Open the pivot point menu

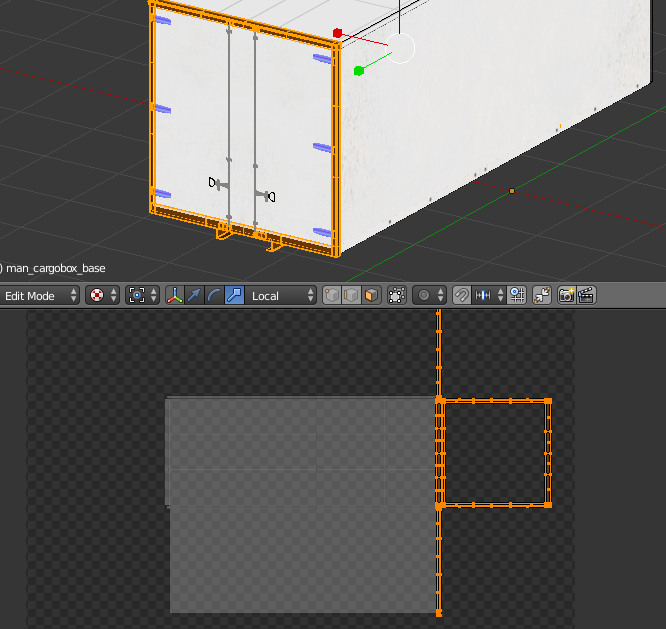[142, 295]
